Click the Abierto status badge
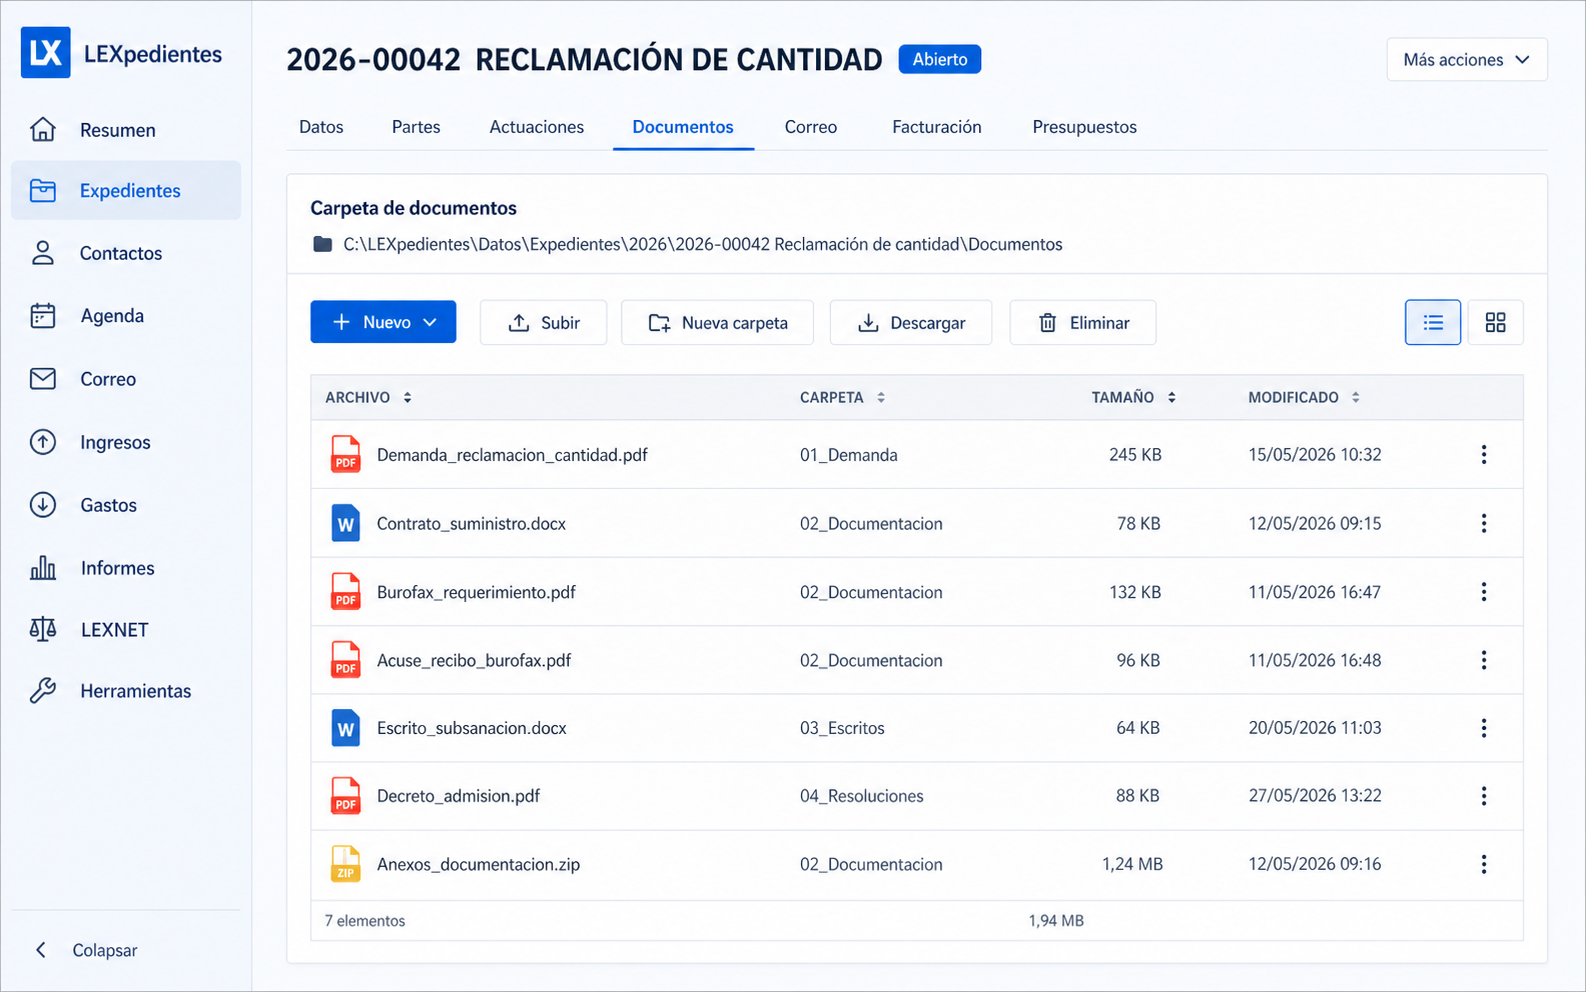The height and width of the screenshot is (992, 1586). [x=940, y=59]
